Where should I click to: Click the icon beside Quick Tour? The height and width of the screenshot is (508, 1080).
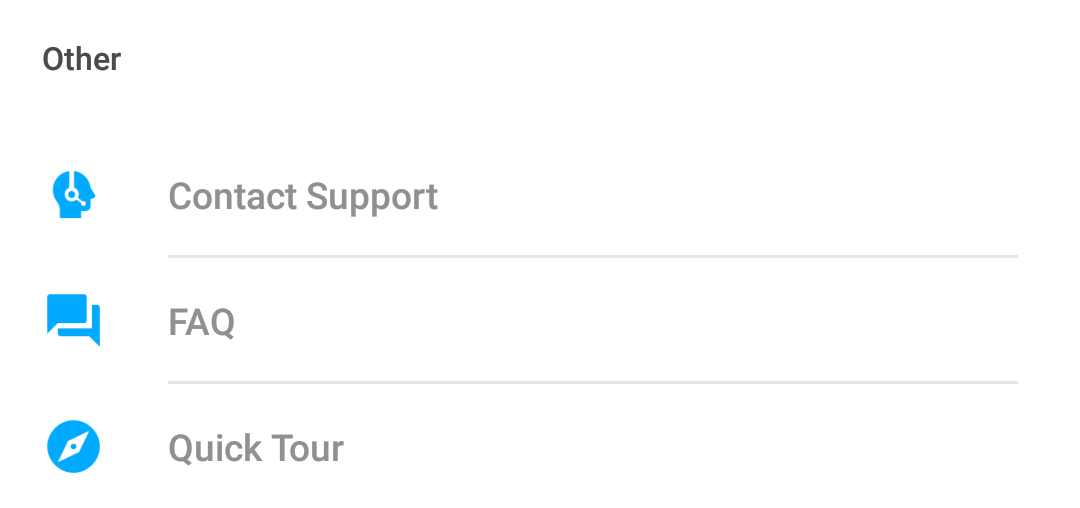74,447
